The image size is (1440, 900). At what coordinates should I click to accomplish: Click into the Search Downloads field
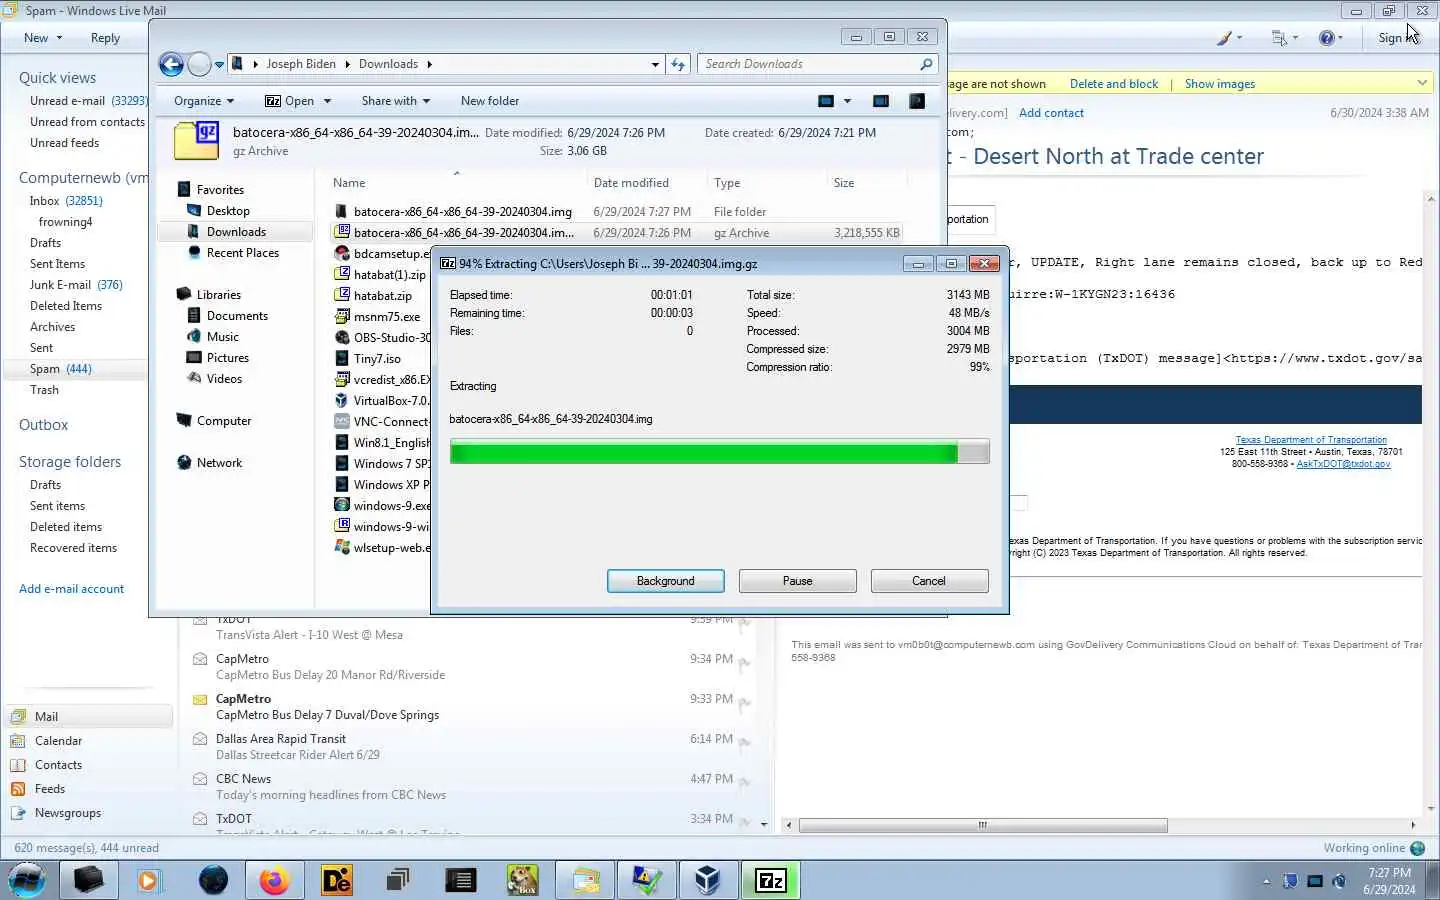point(808,64)
